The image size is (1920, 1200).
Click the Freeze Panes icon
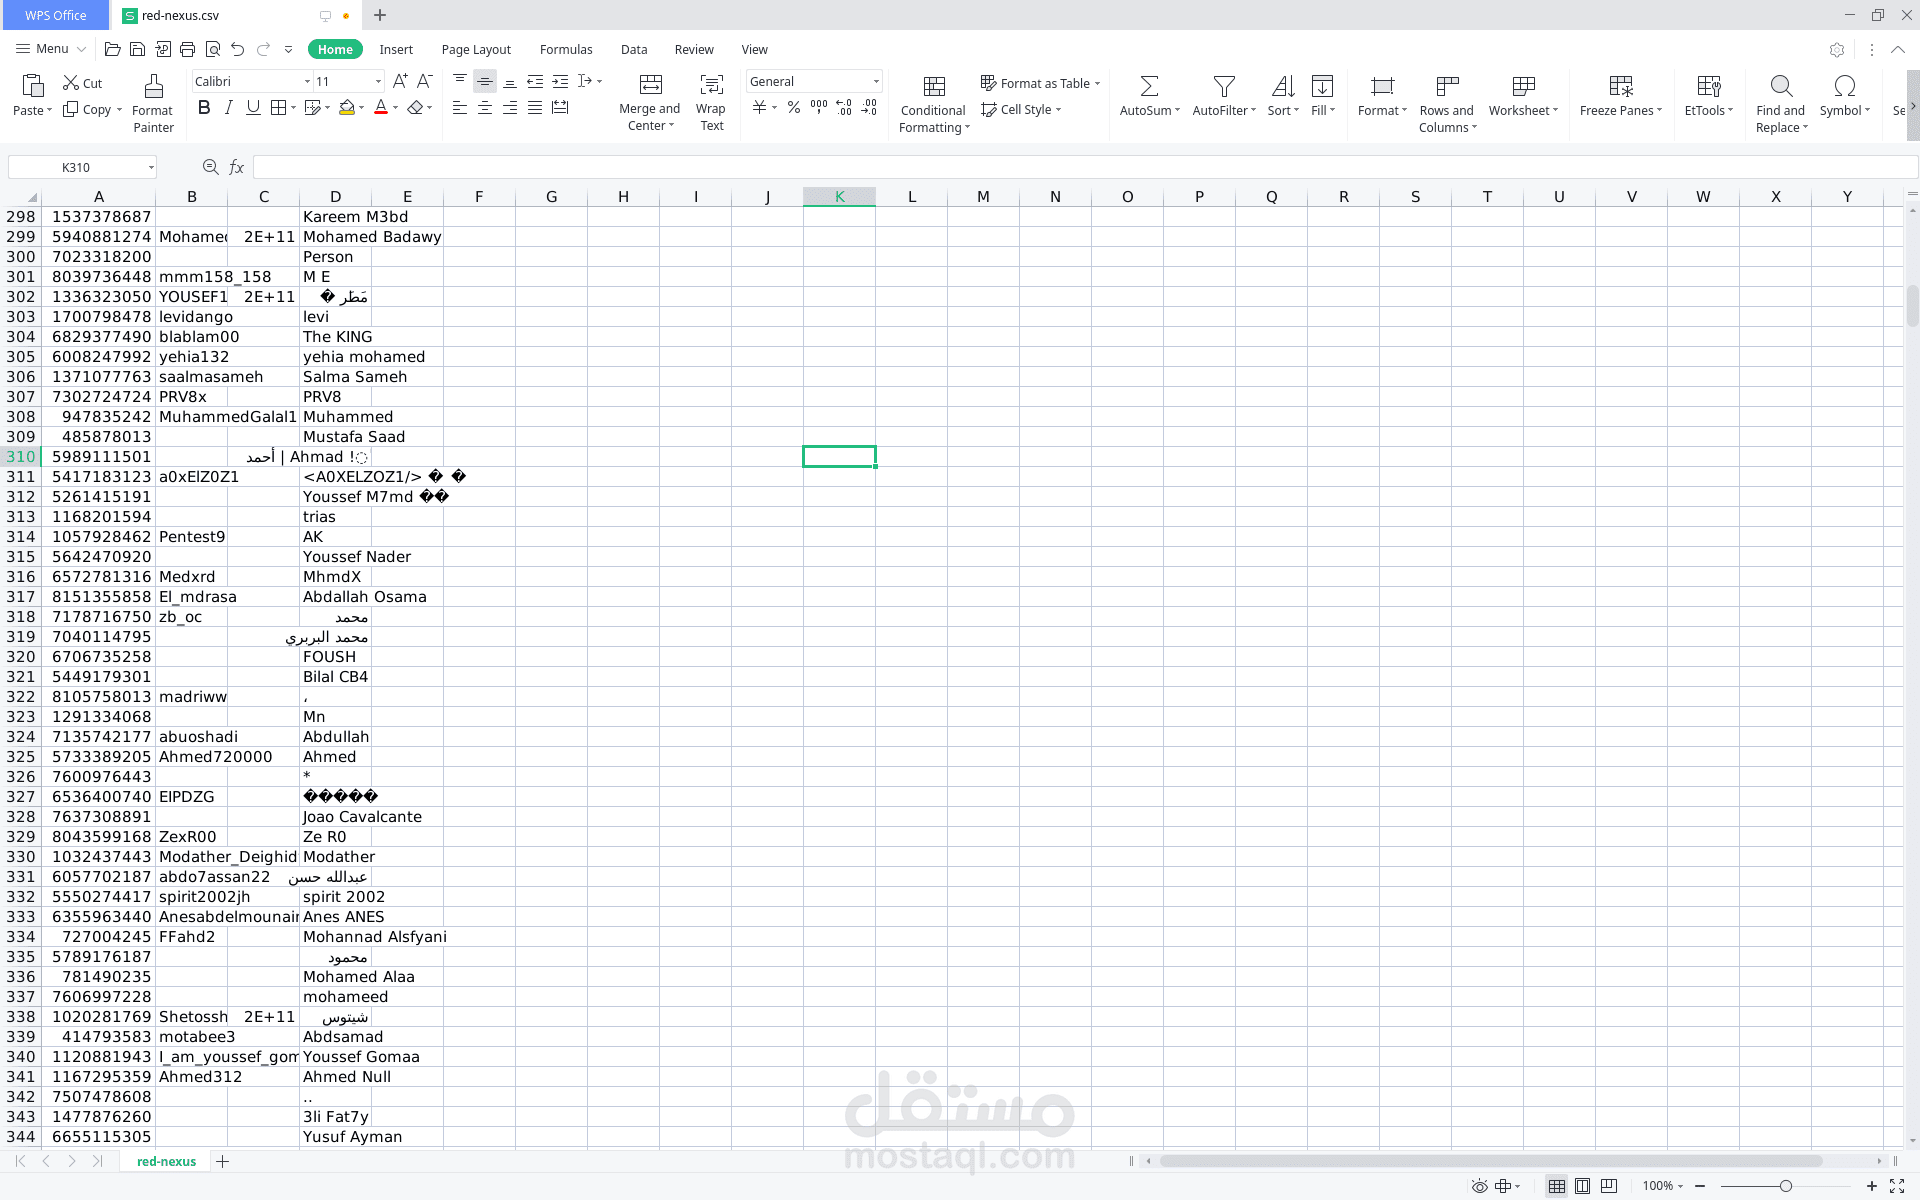pyautogui.click(x=1620, y=87)
